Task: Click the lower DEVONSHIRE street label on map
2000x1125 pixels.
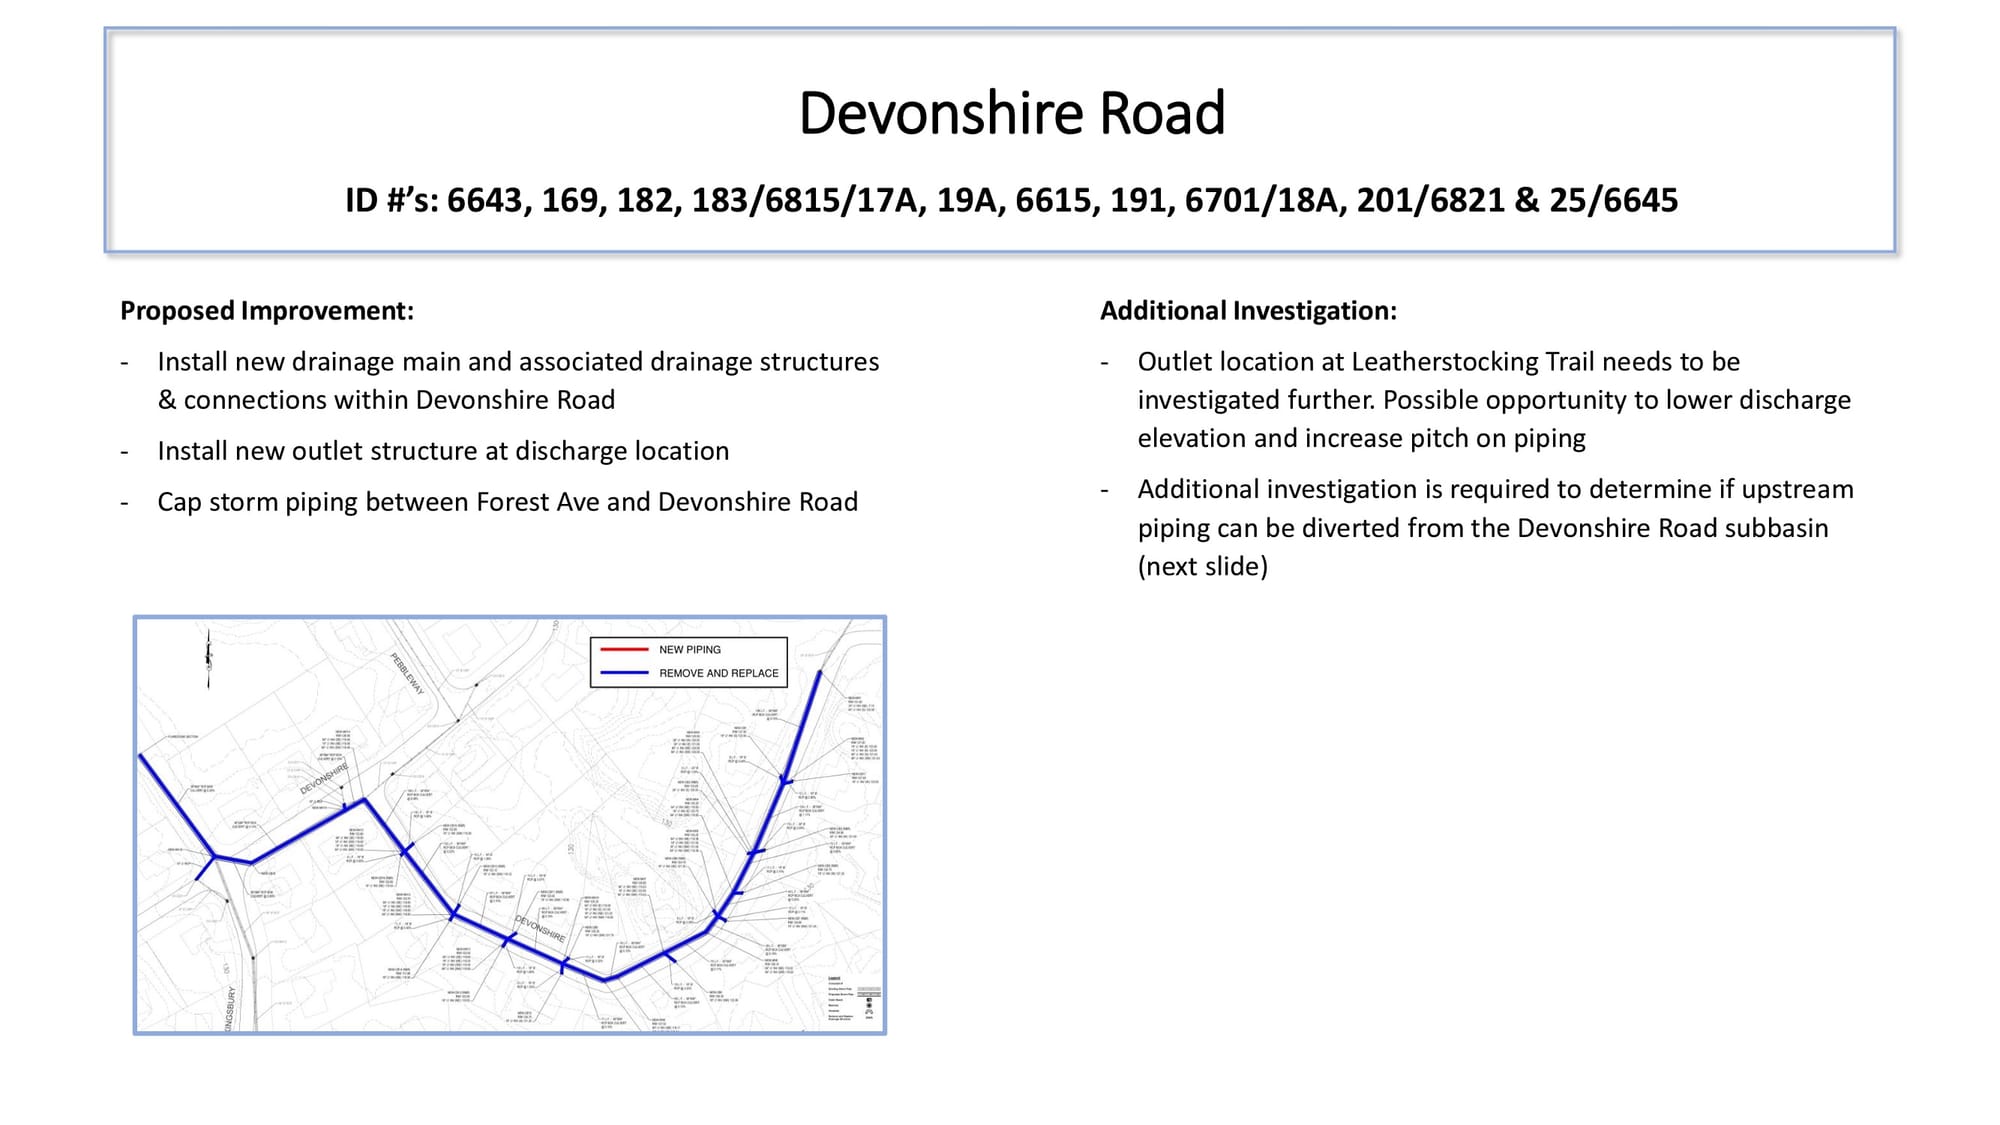Action: coord(540,928)
